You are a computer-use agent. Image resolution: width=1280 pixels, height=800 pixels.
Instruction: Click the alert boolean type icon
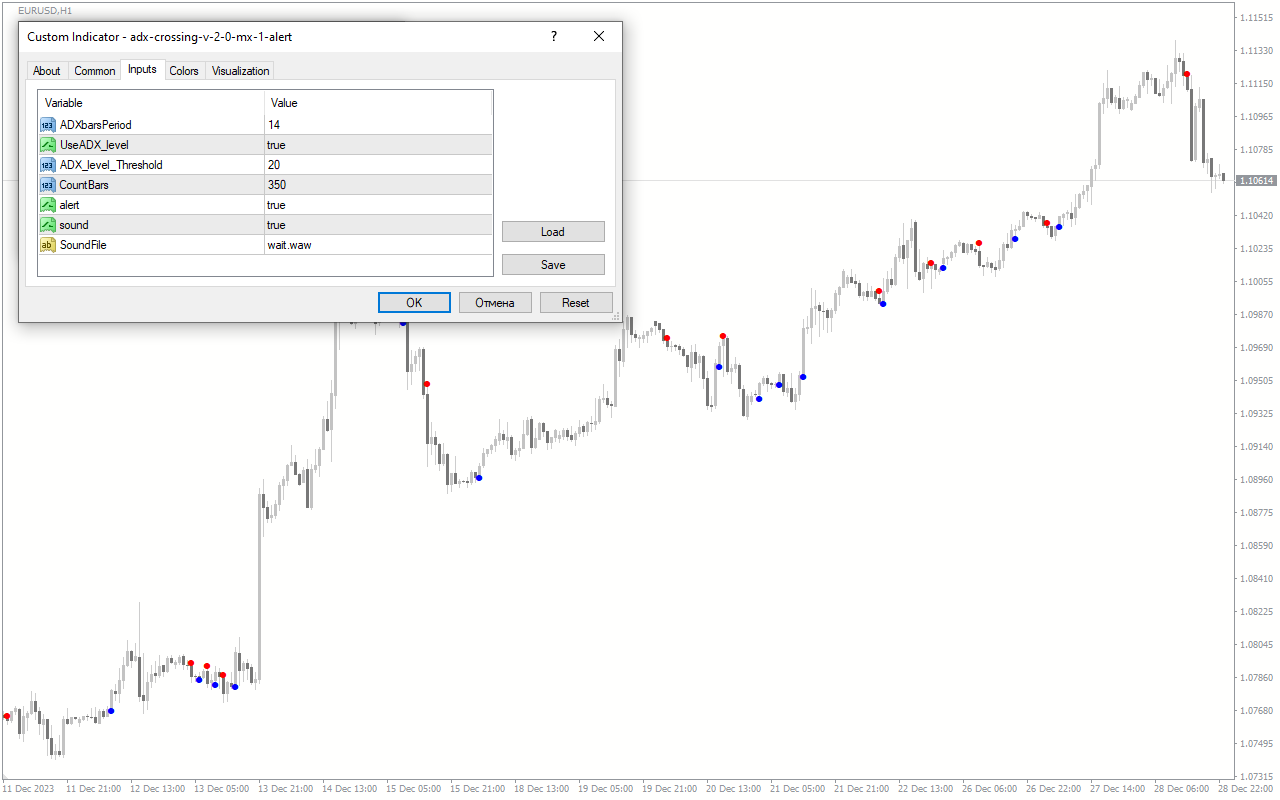[47, 205]
